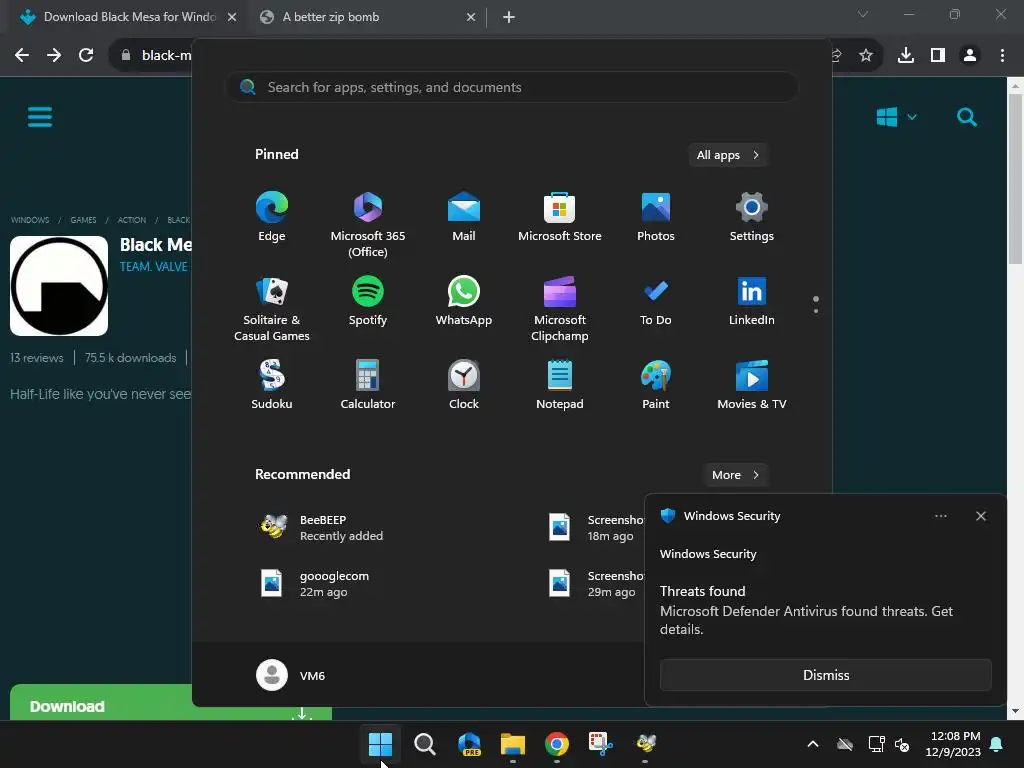The image size is (1024, 768).
Task: Open the Chrome tab search chevron
Action: [863, 14]
